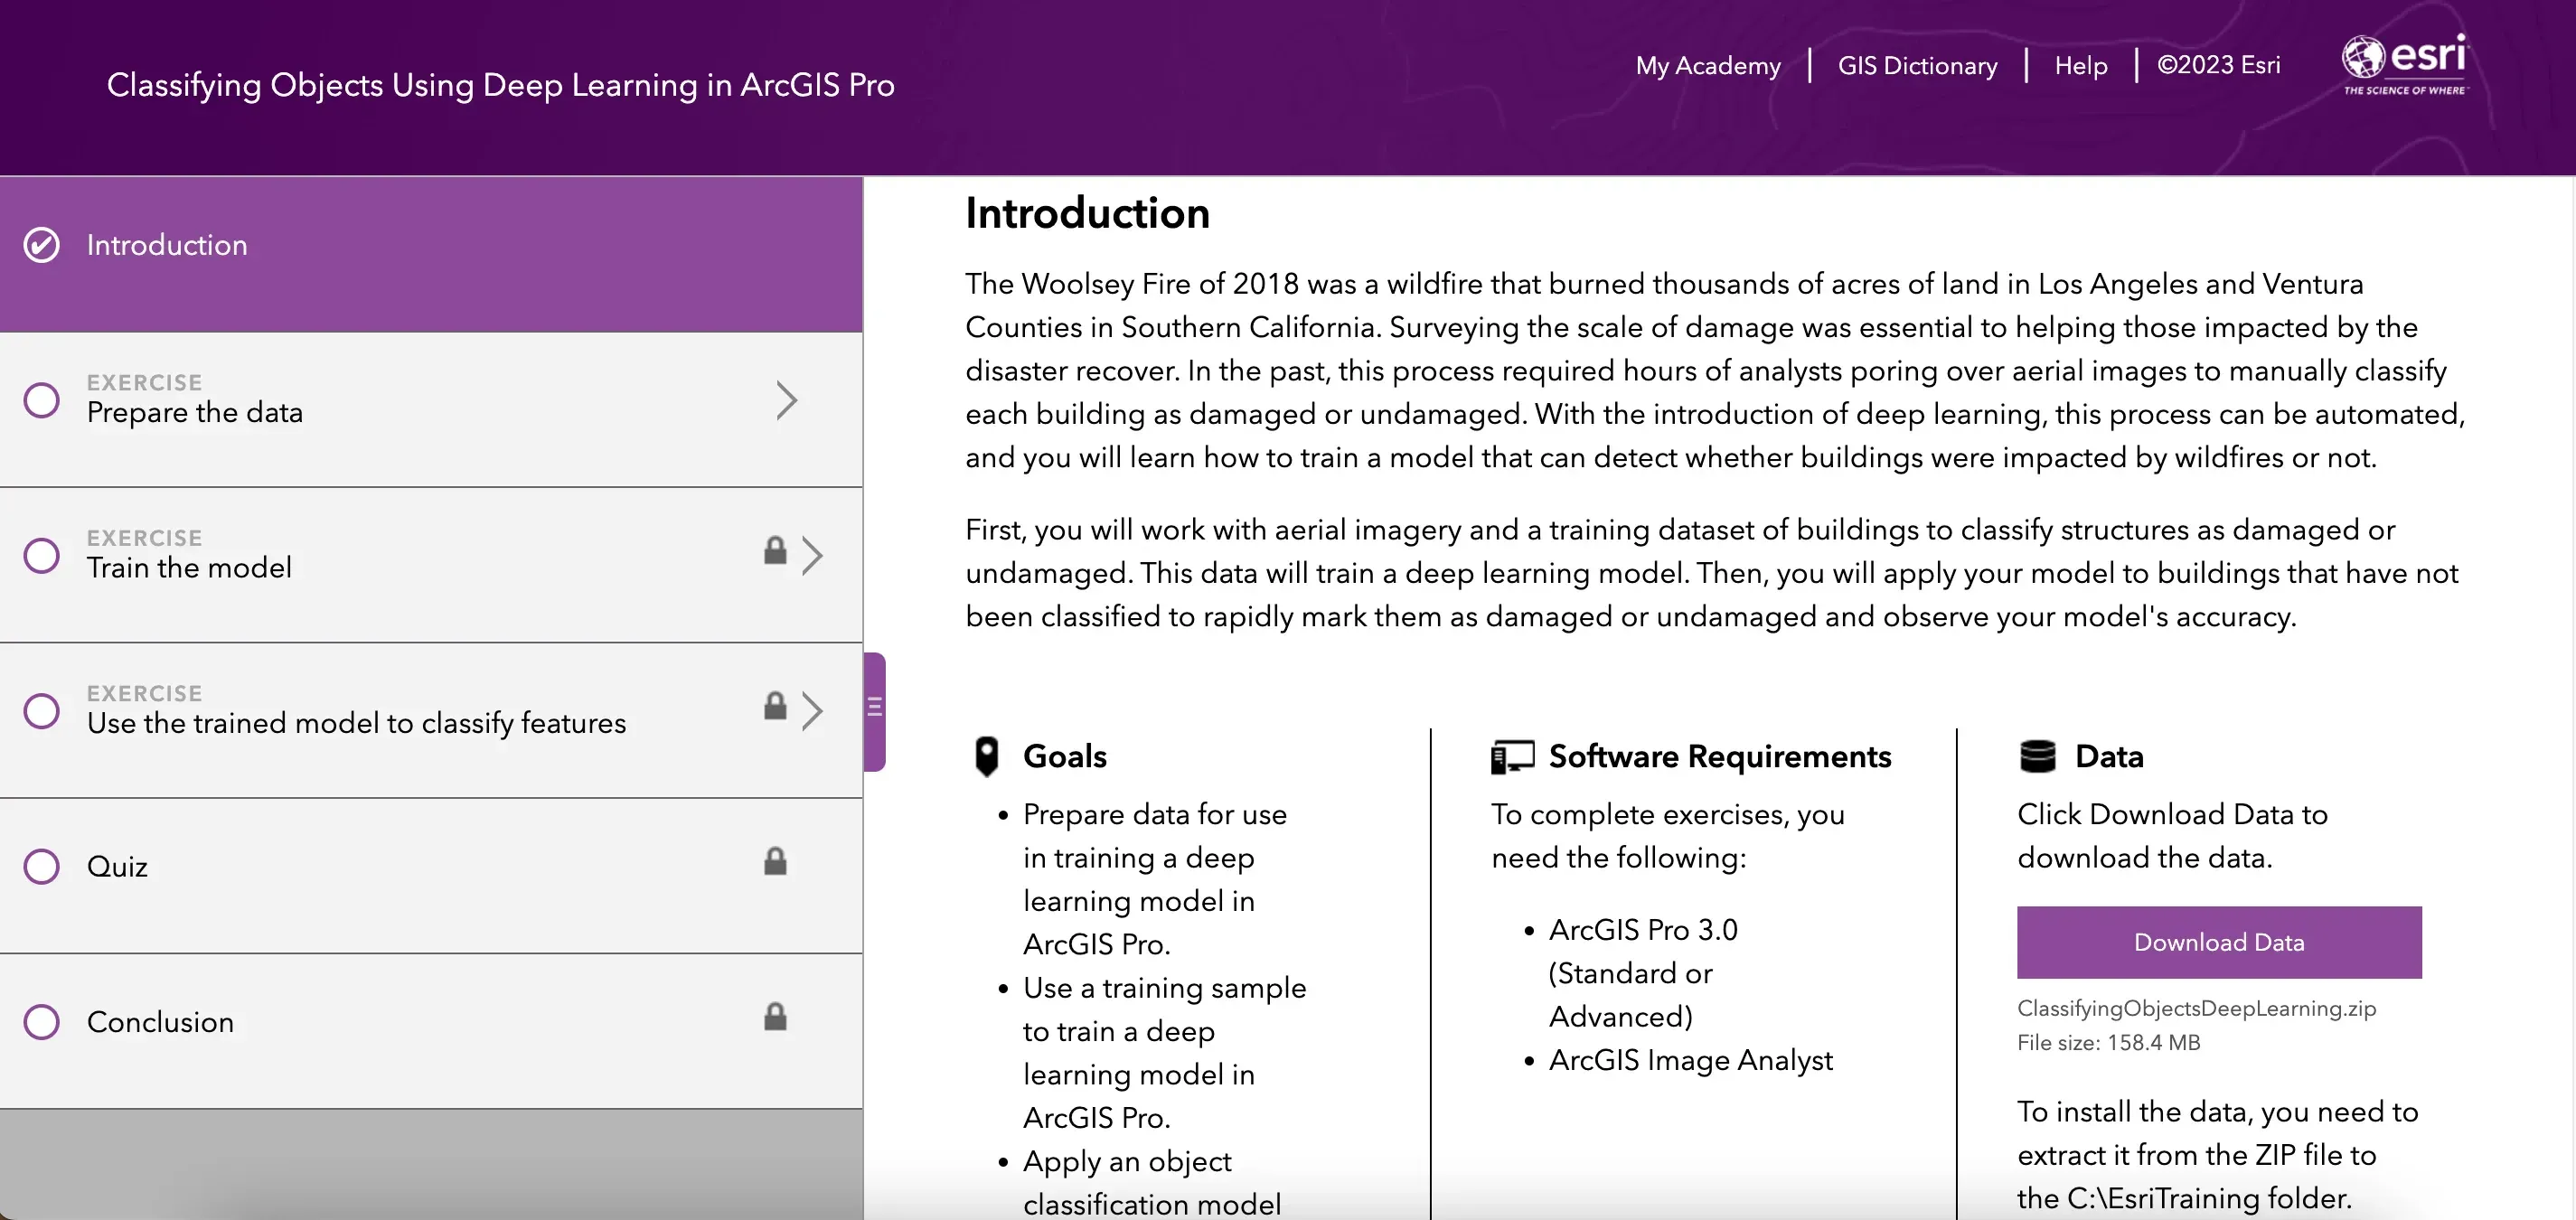
Task: Click the ArcGIS Pro 3.0 requirement bullet
Action: (x=1643, y=973)
